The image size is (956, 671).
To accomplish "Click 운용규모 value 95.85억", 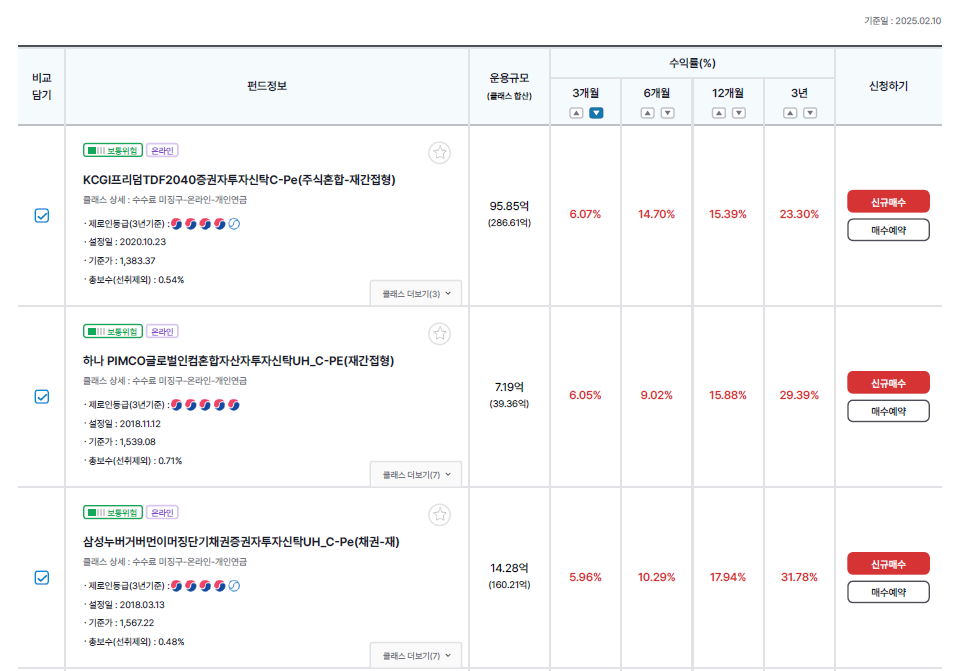I will pos(509,206).
